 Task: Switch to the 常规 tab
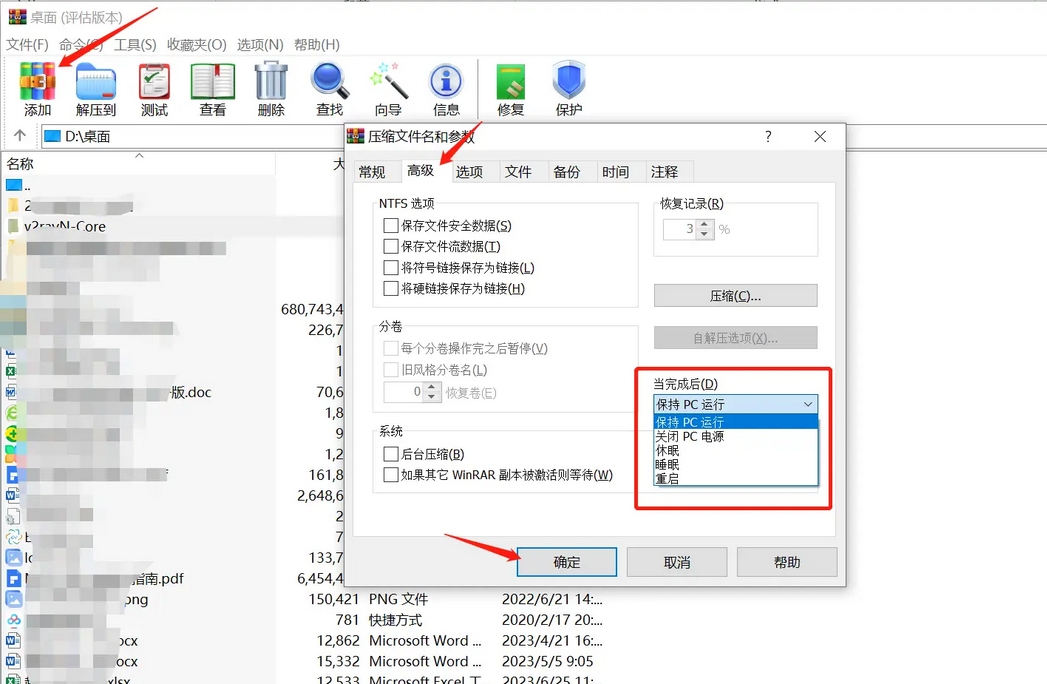(372, 172)
